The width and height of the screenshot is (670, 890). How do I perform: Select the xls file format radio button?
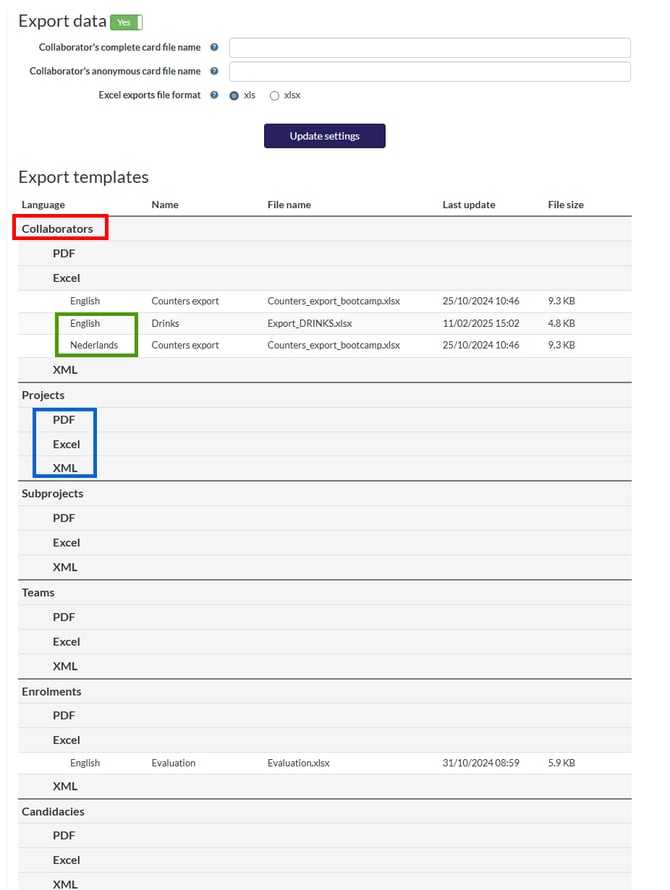[234, 96]
